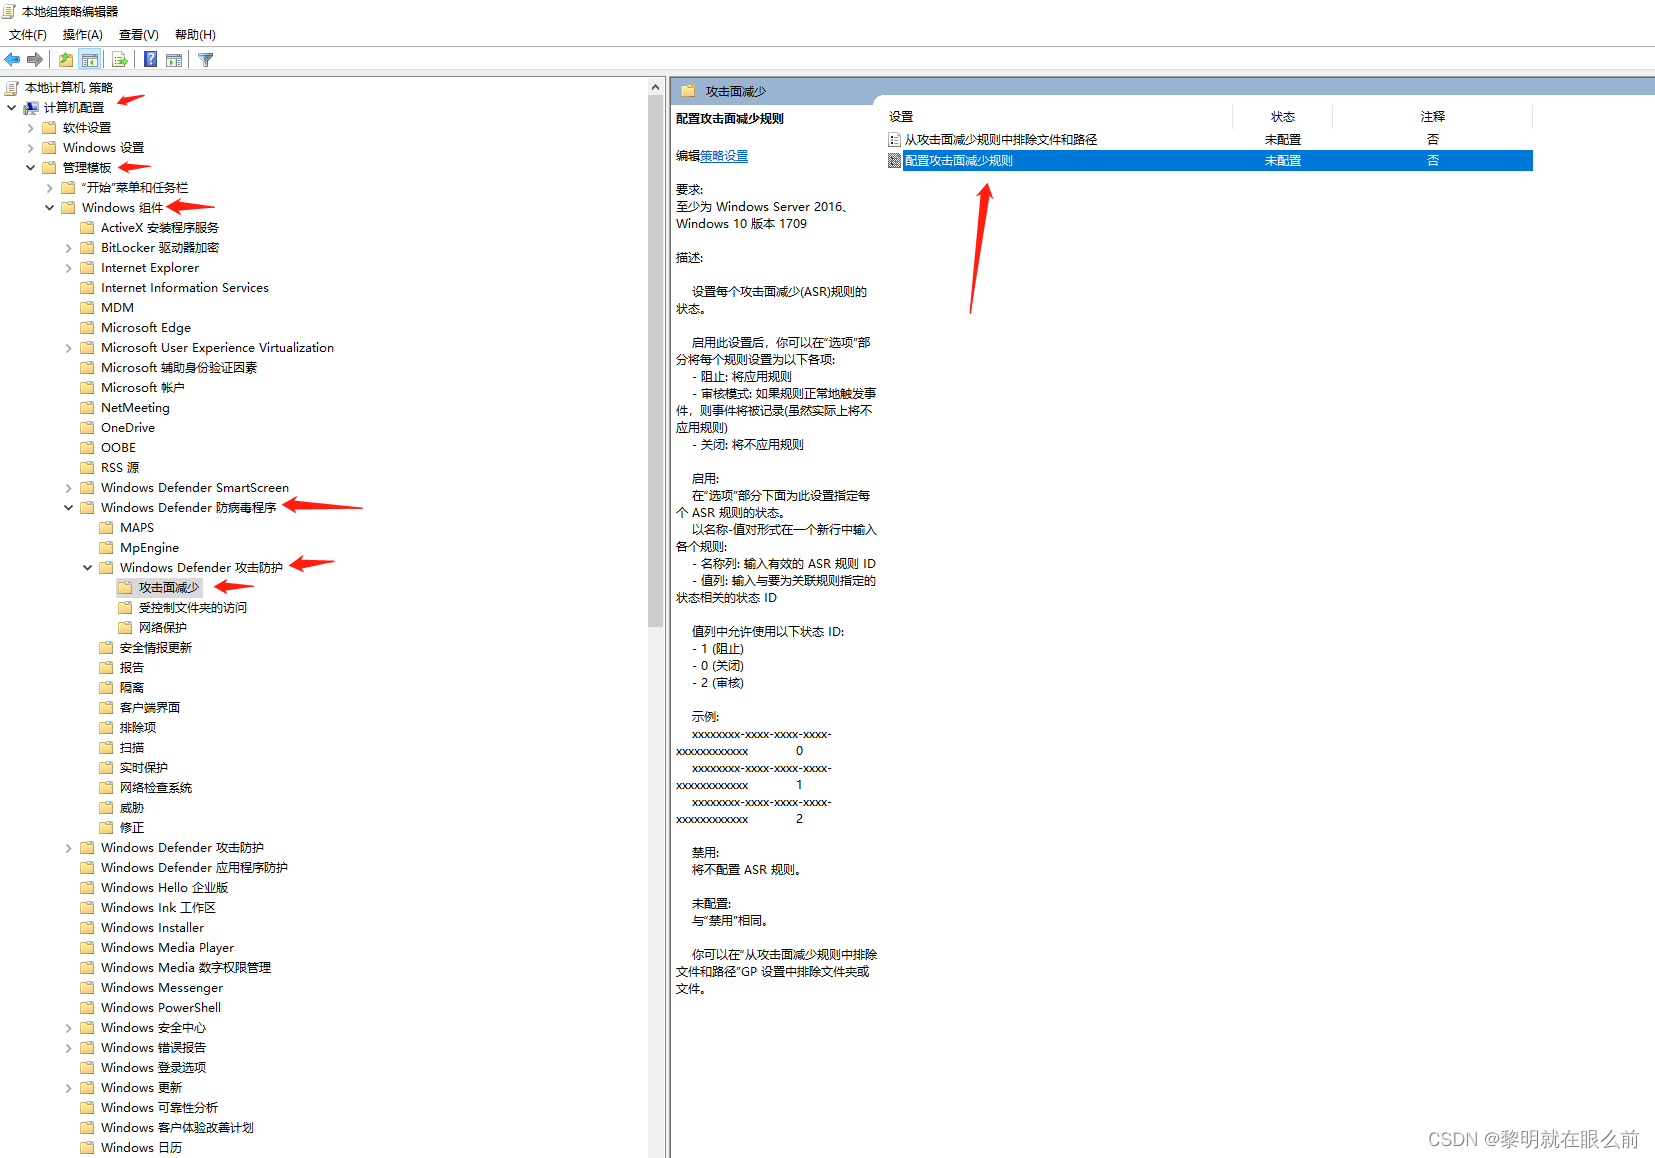Screen dimensions: 1655x1158
Task: Expand the Windows 安全中心 node
Action: click(68, 1028)
